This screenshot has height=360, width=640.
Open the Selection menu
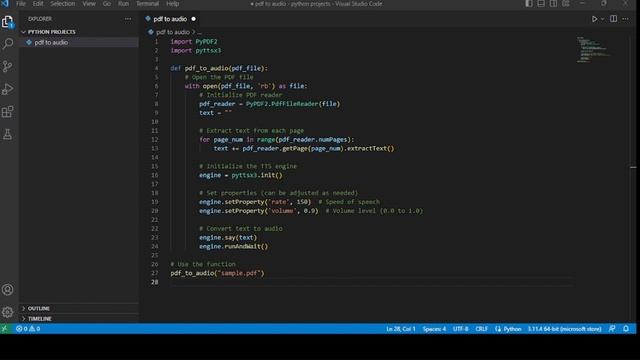click(x=62, y=4)
